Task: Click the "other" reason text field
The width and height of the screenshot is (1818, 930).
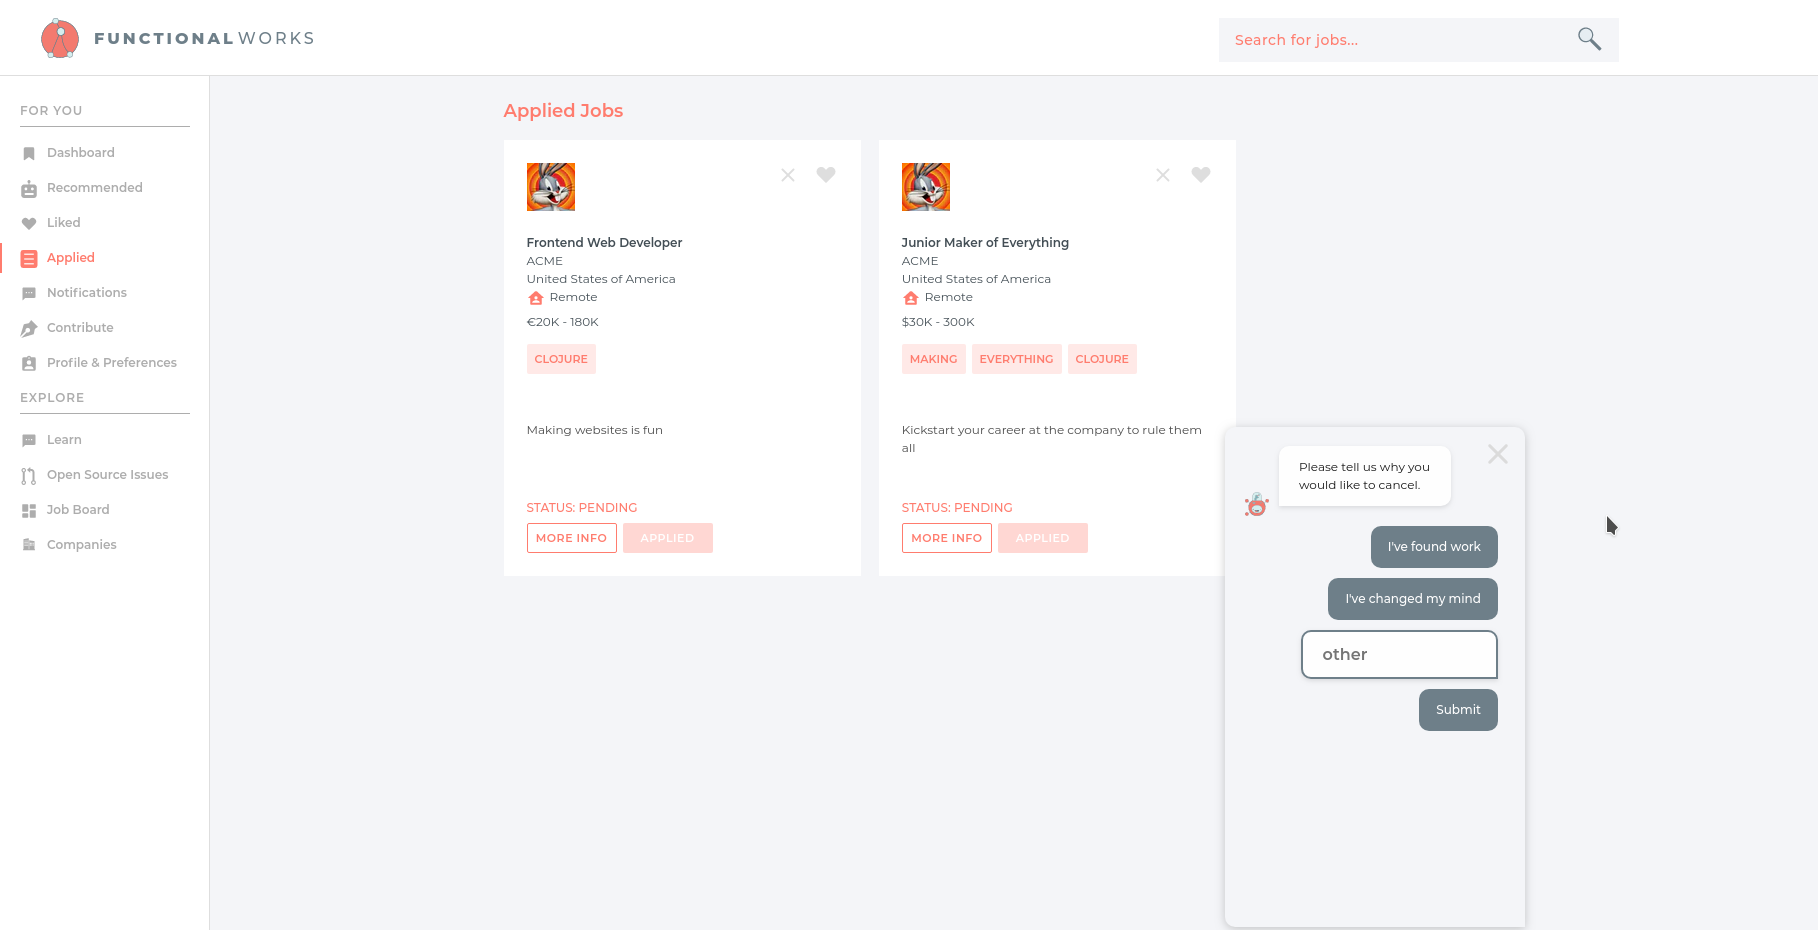Action: (1399, 654)
